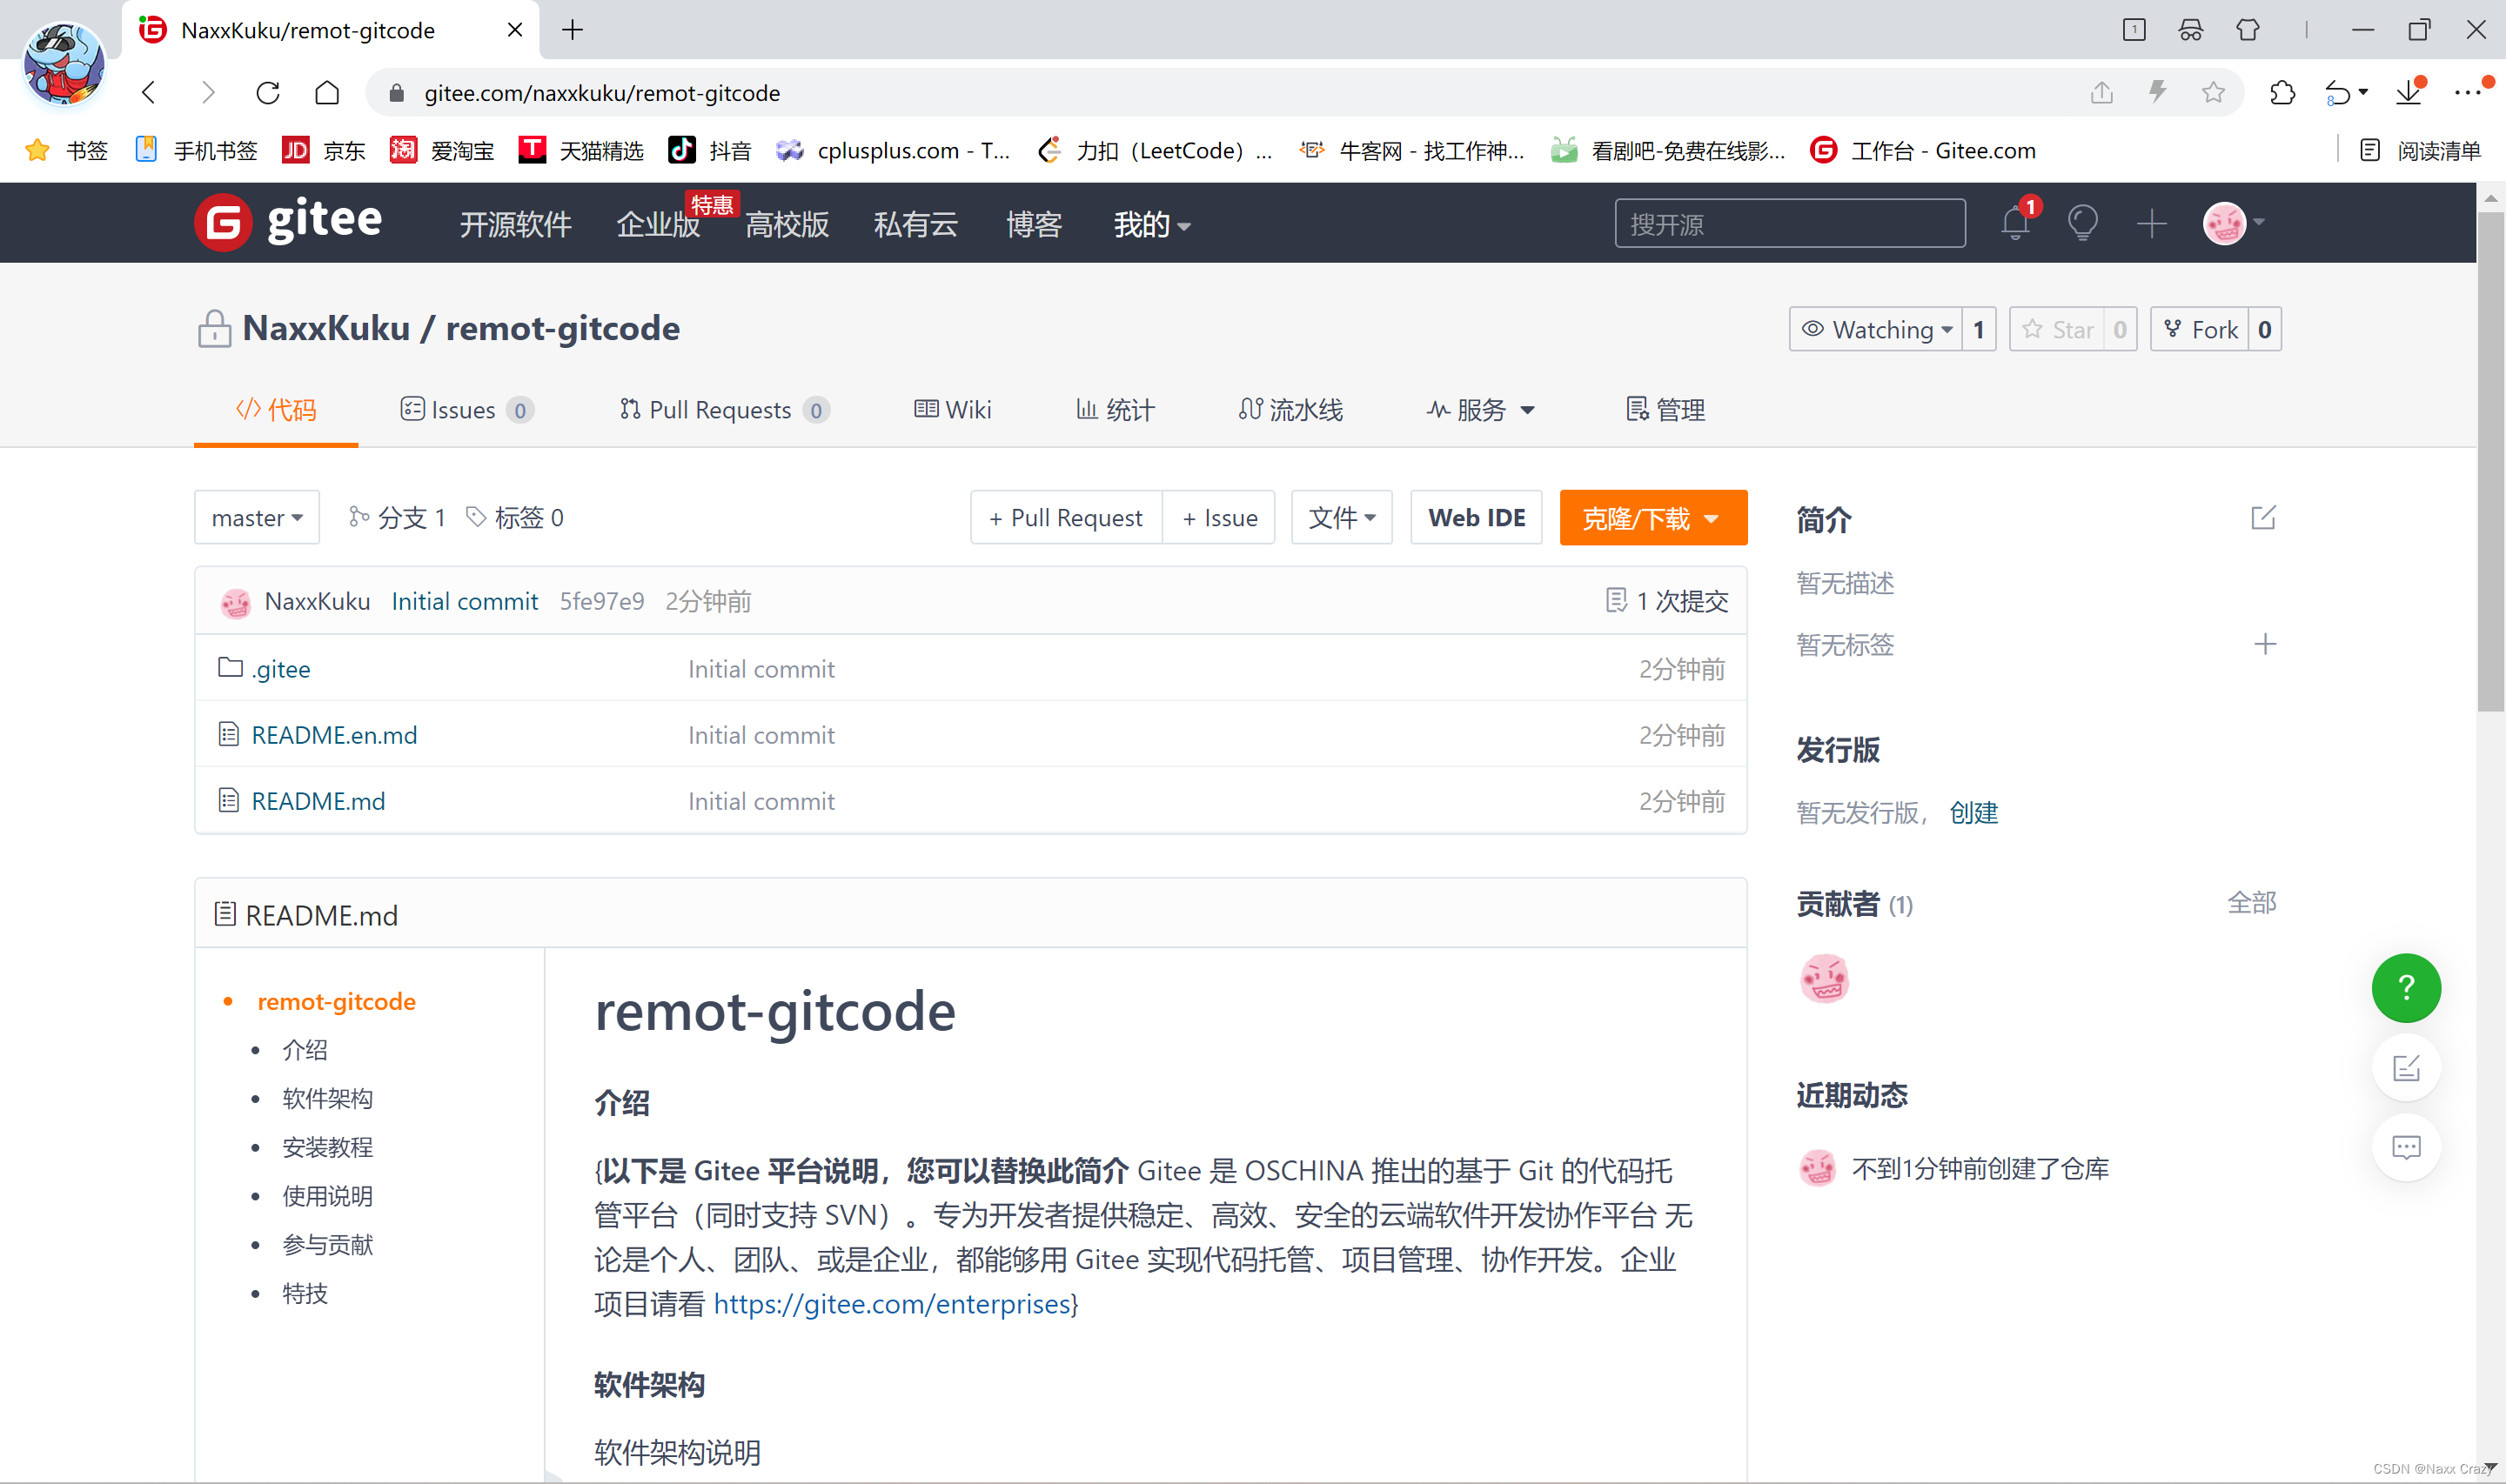
Task: Open the feedback comment bubble icon
Action: click(2408, 1147)
